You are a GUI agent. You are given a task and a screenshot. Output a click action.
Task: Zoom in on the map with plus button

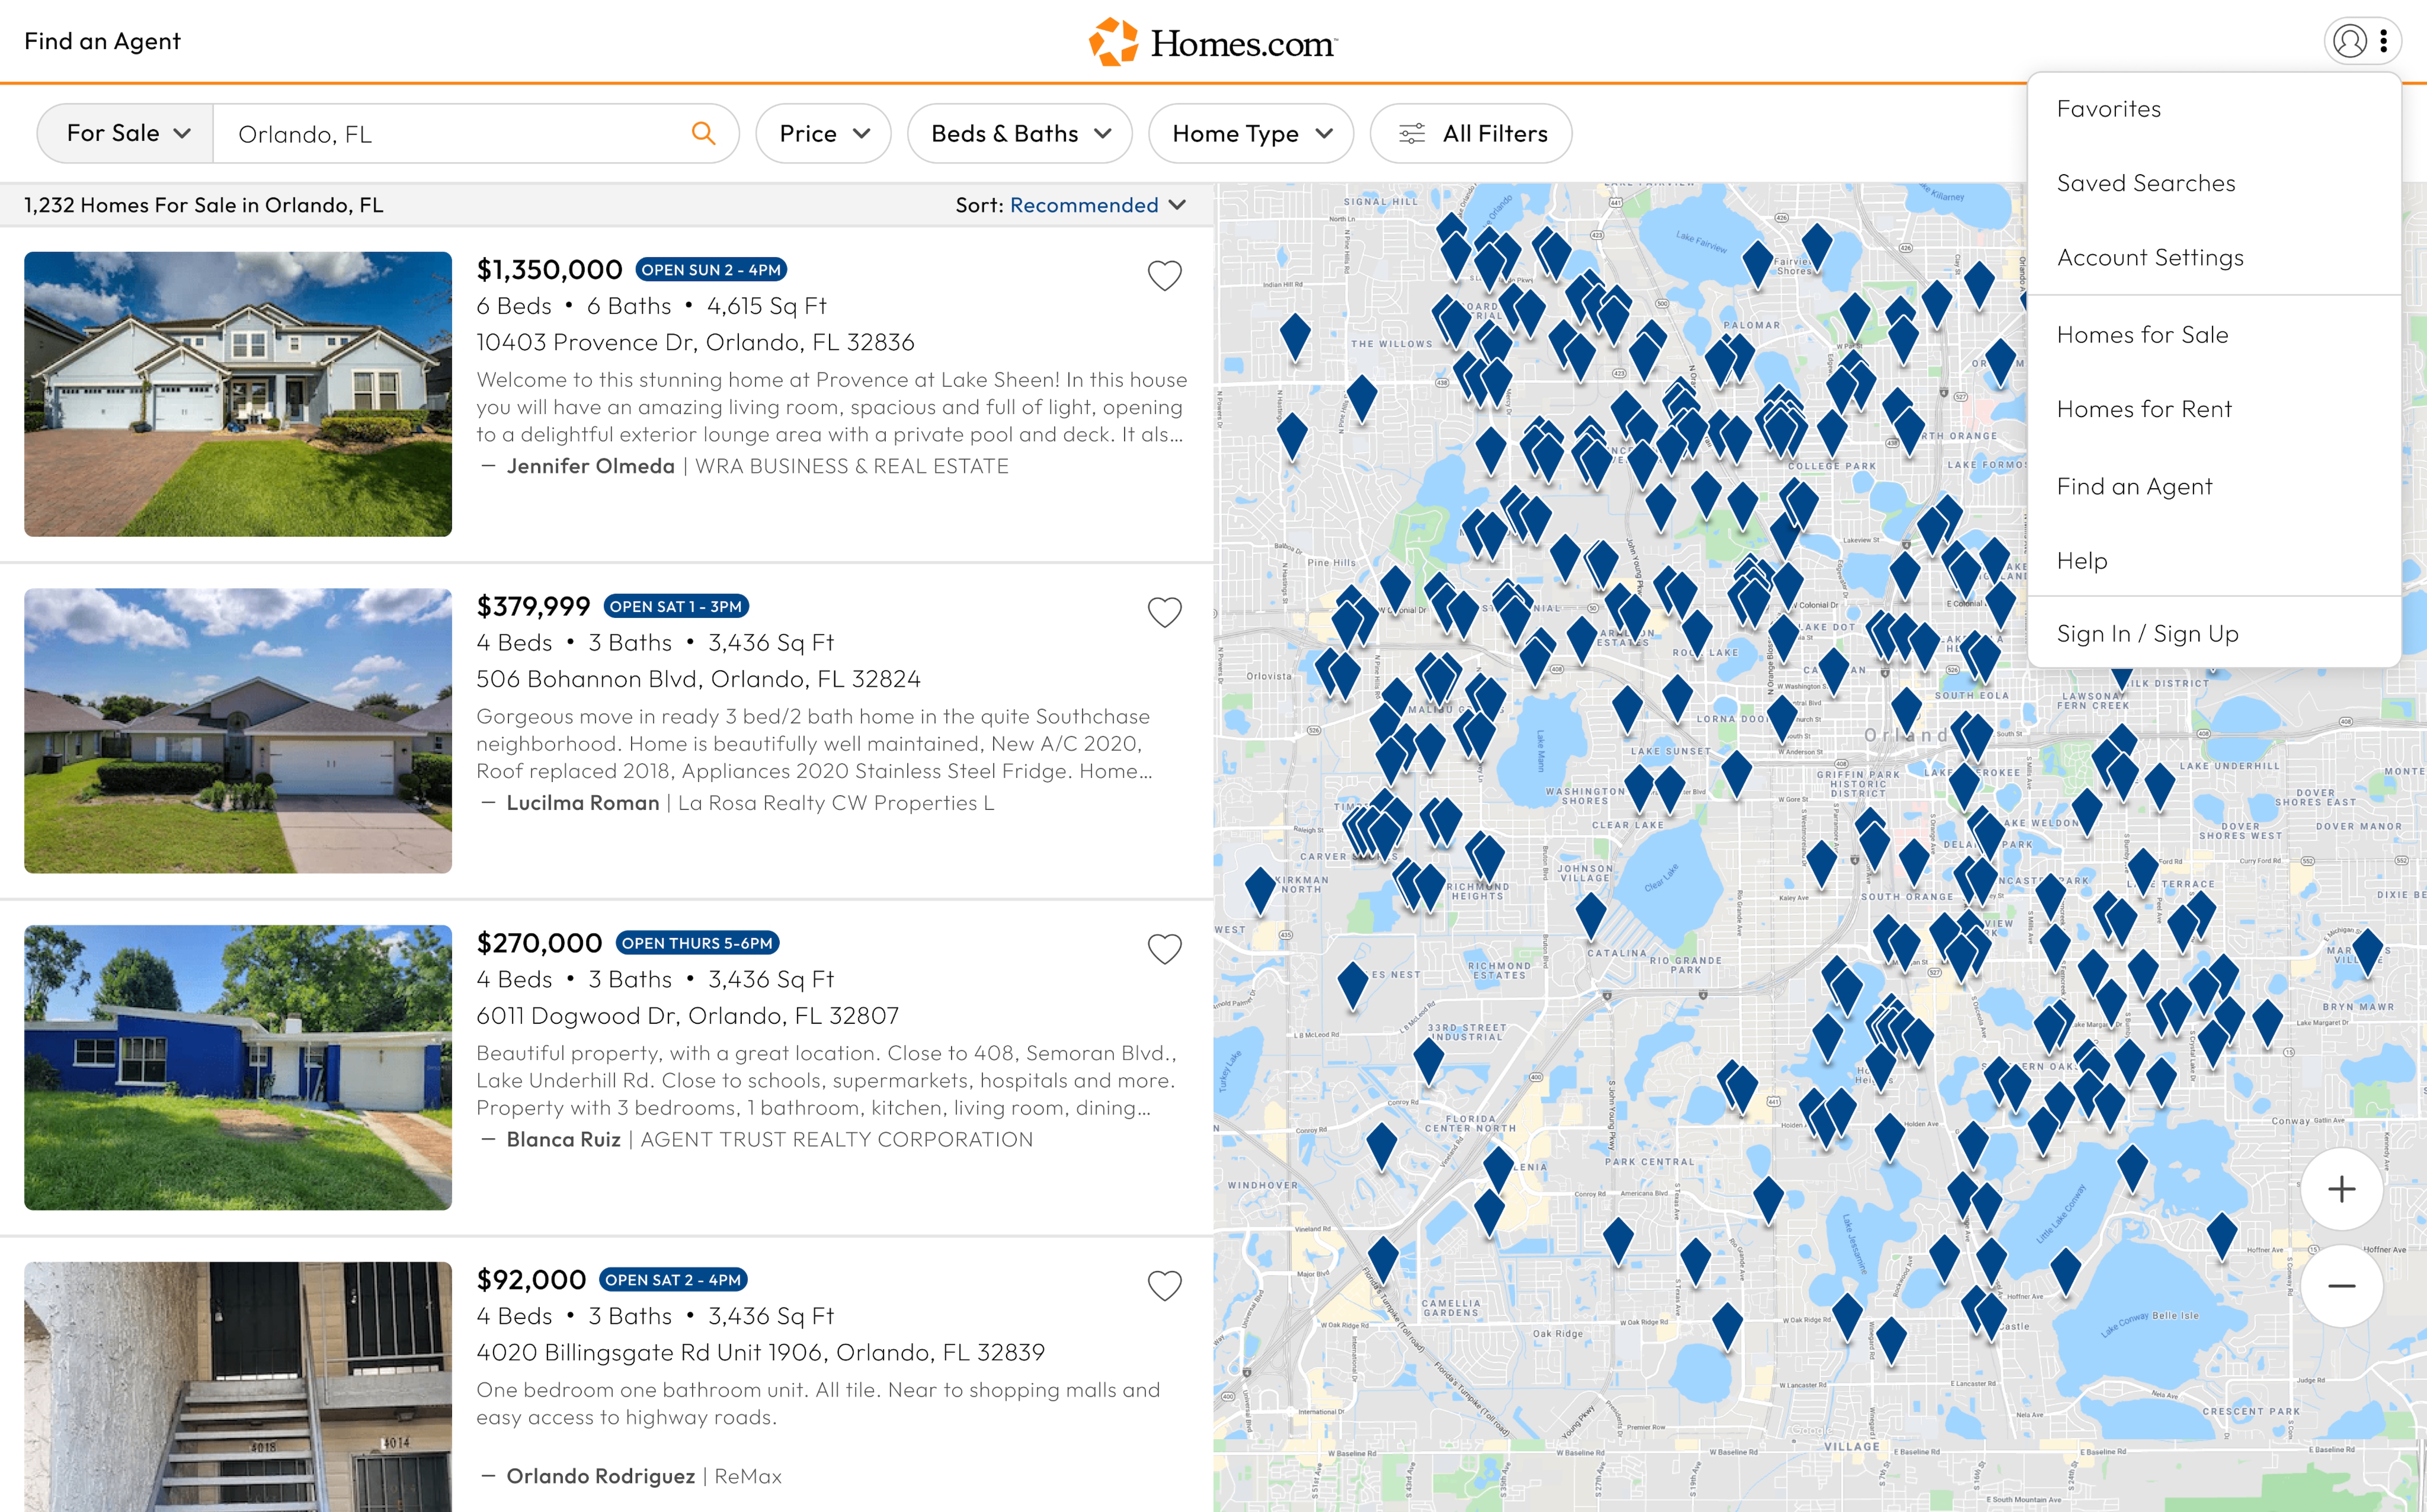(2342, 1189)
